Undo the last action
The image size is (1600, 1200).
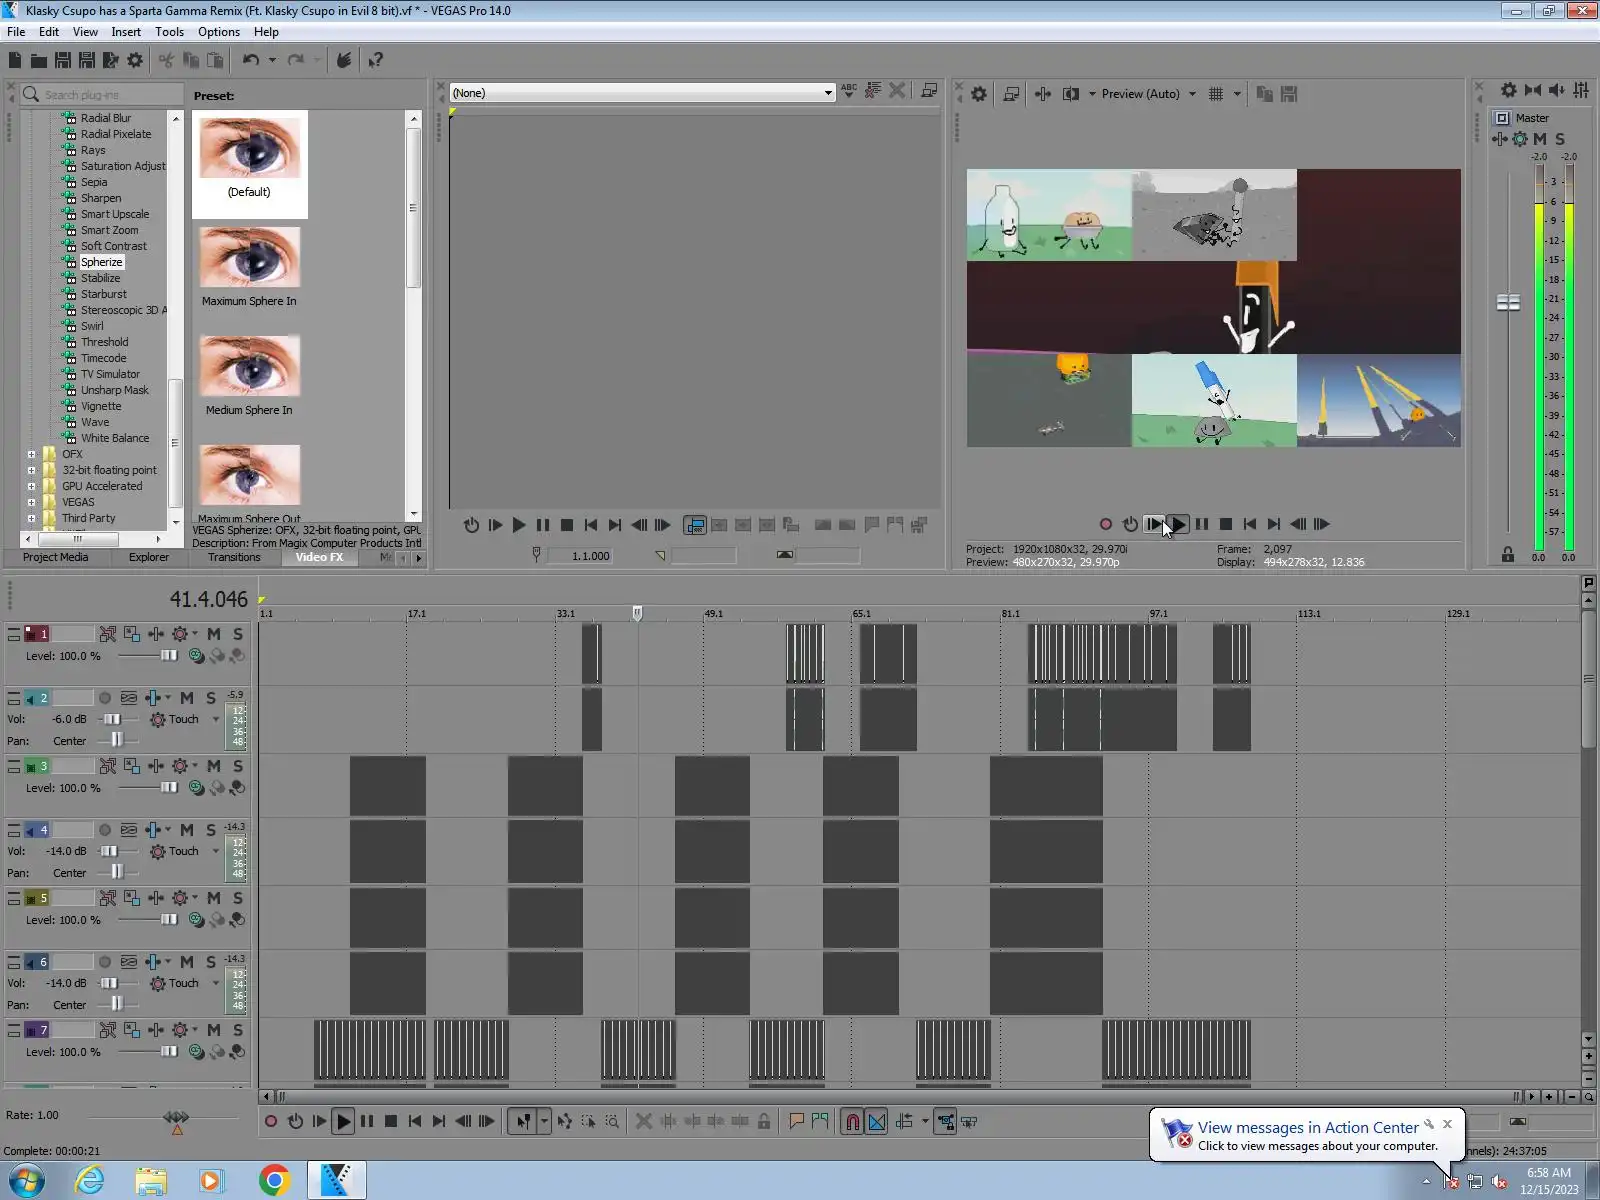[250, 60]
